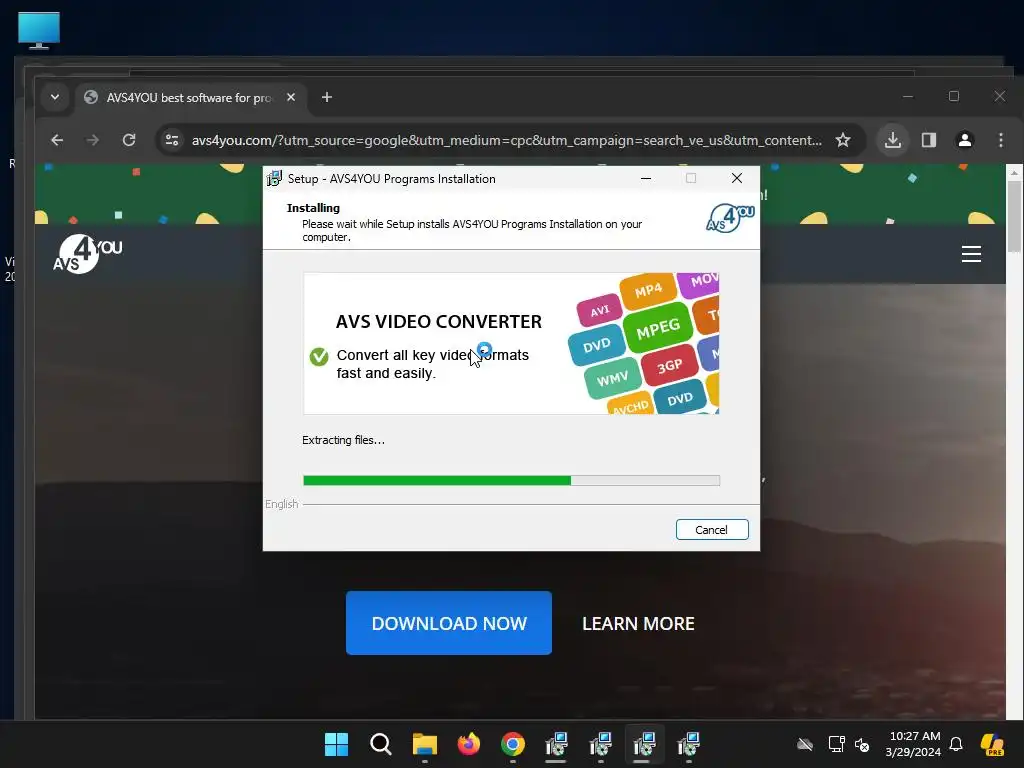The image size is (1024, 768).
Task: Toggle Chrome side panel
Action: pyautogui.click(x=929, y=140)
